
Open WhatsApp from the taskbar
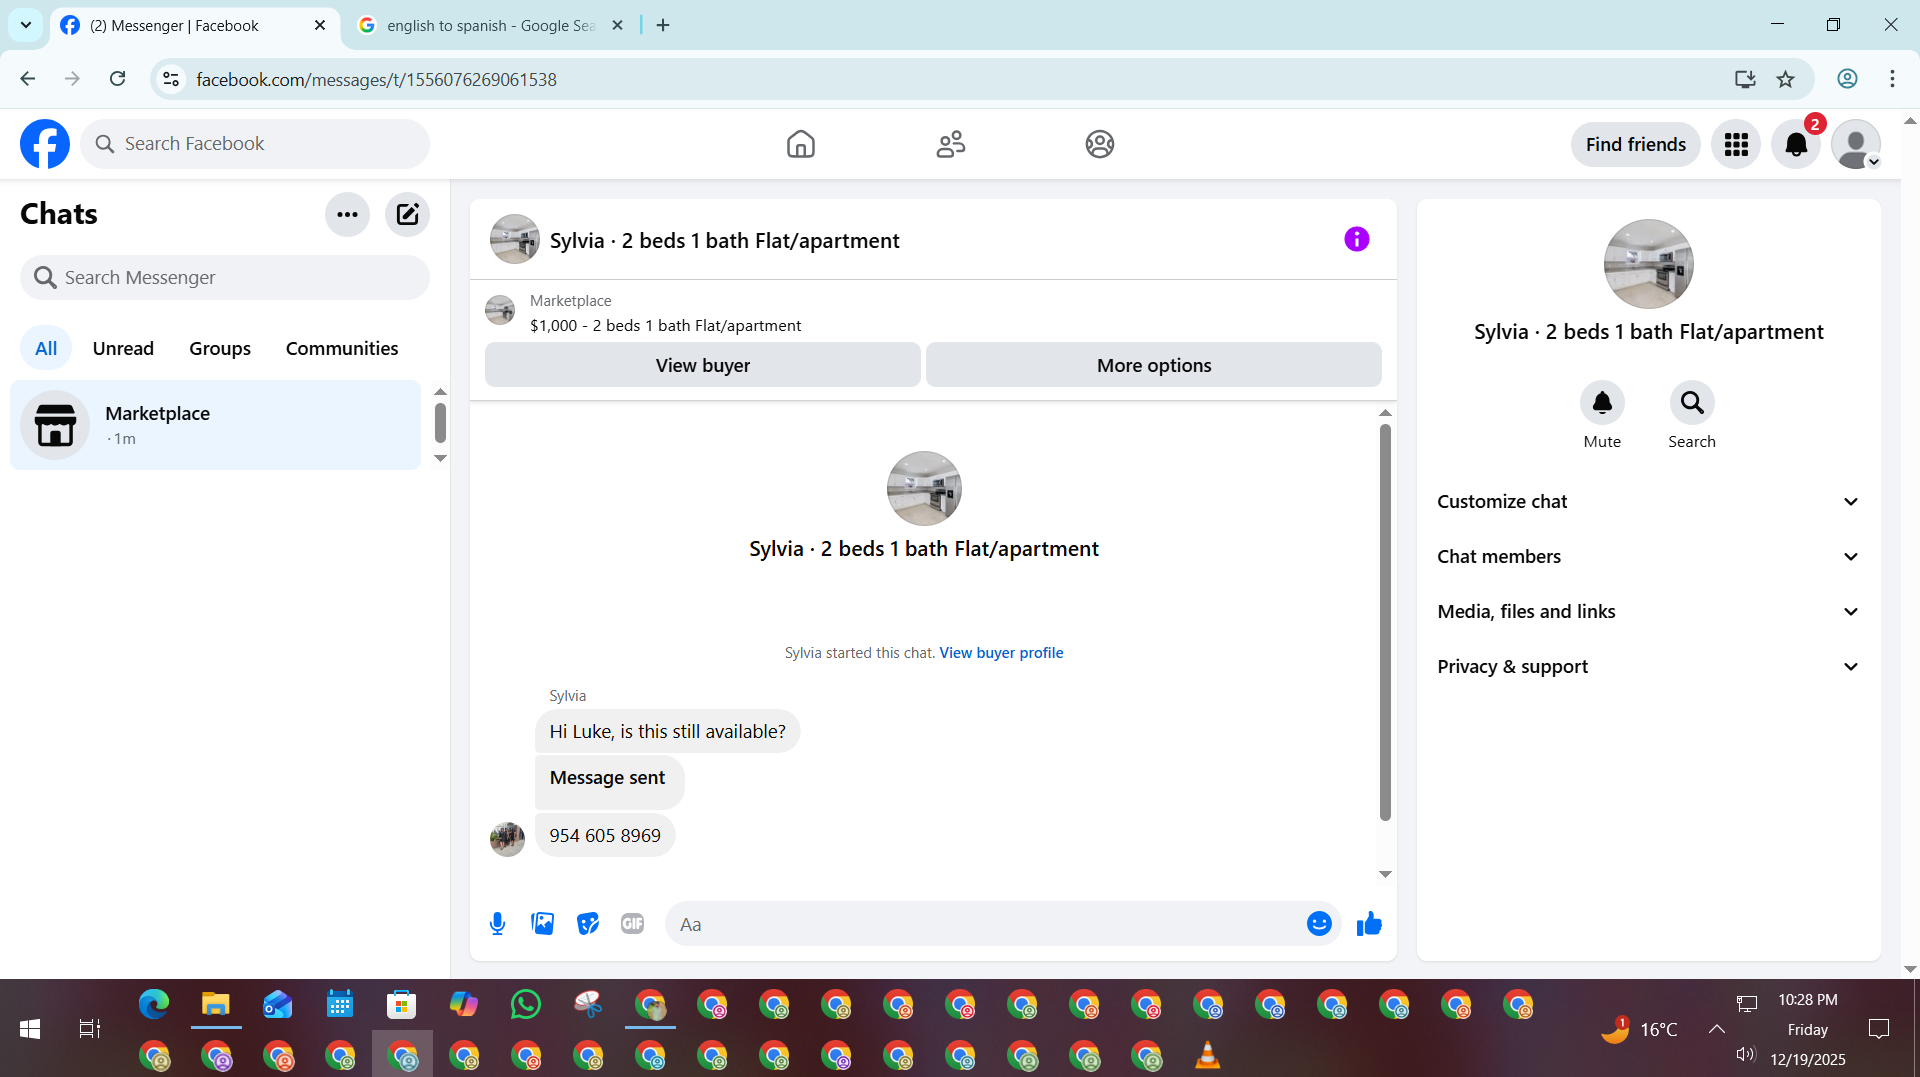pyautogui.click(x=526, y=1004)
